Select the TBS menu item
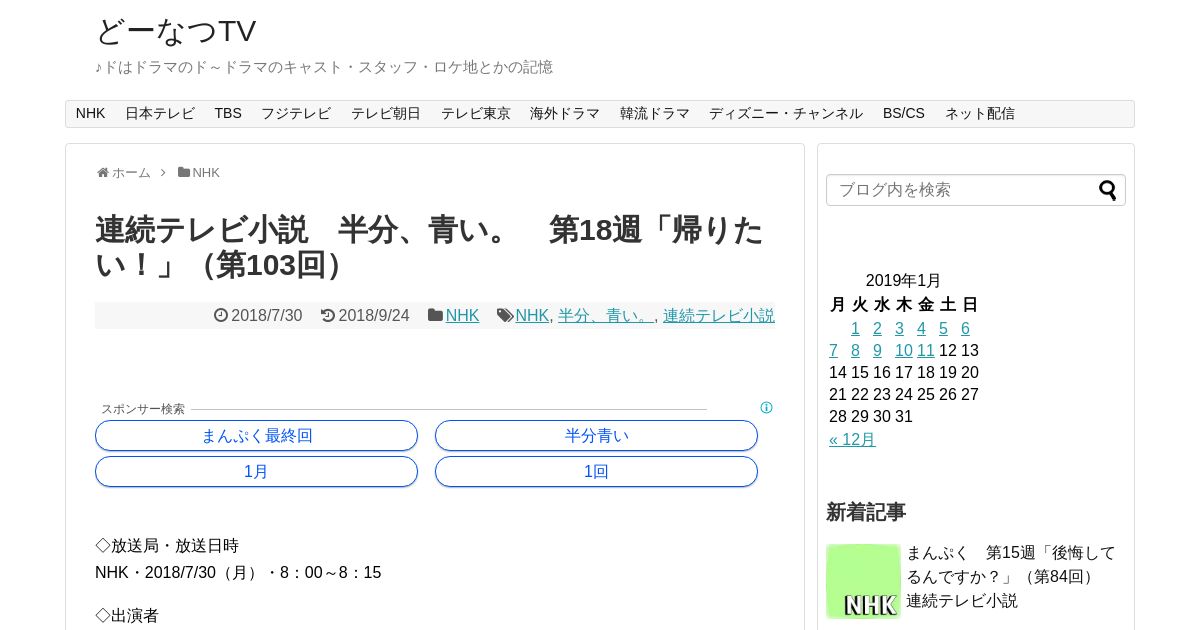Viewport: 1200px width, 630px height. coord(228,114)
